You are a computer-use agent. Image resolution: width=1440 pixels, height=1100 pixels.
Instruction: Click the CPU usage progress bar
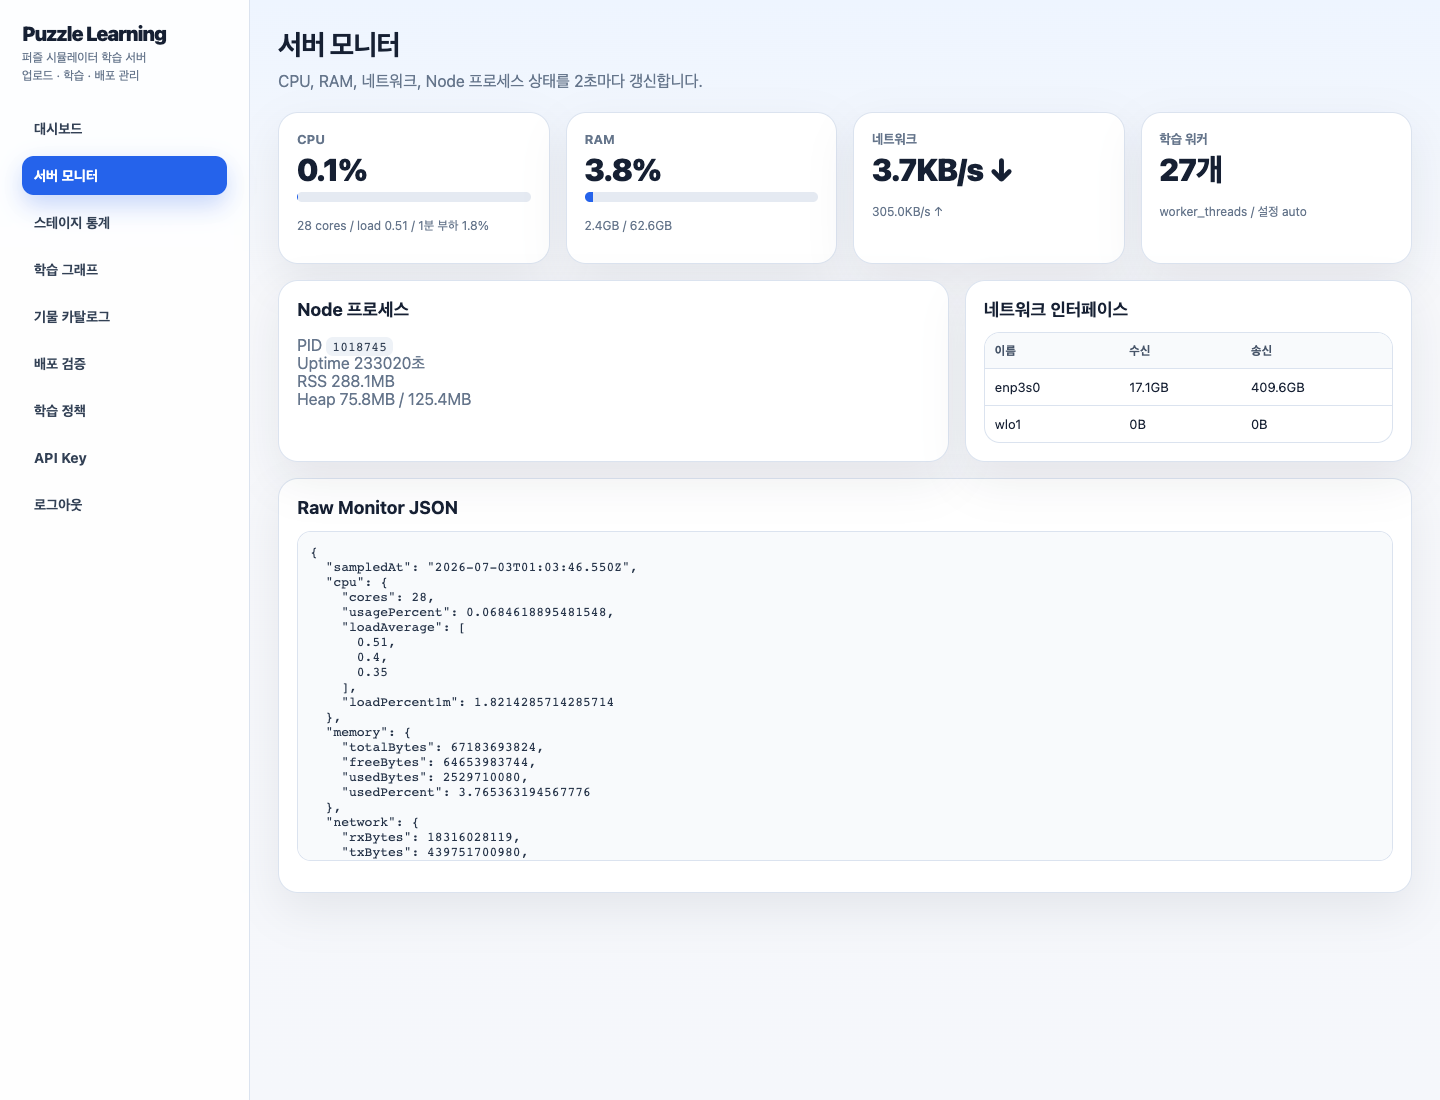click(414, 197)
